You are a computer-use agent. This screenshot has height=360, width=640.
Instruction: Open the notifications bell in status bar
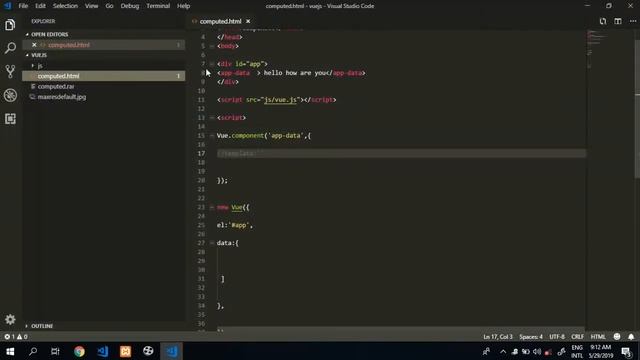(x=631, y=337)
